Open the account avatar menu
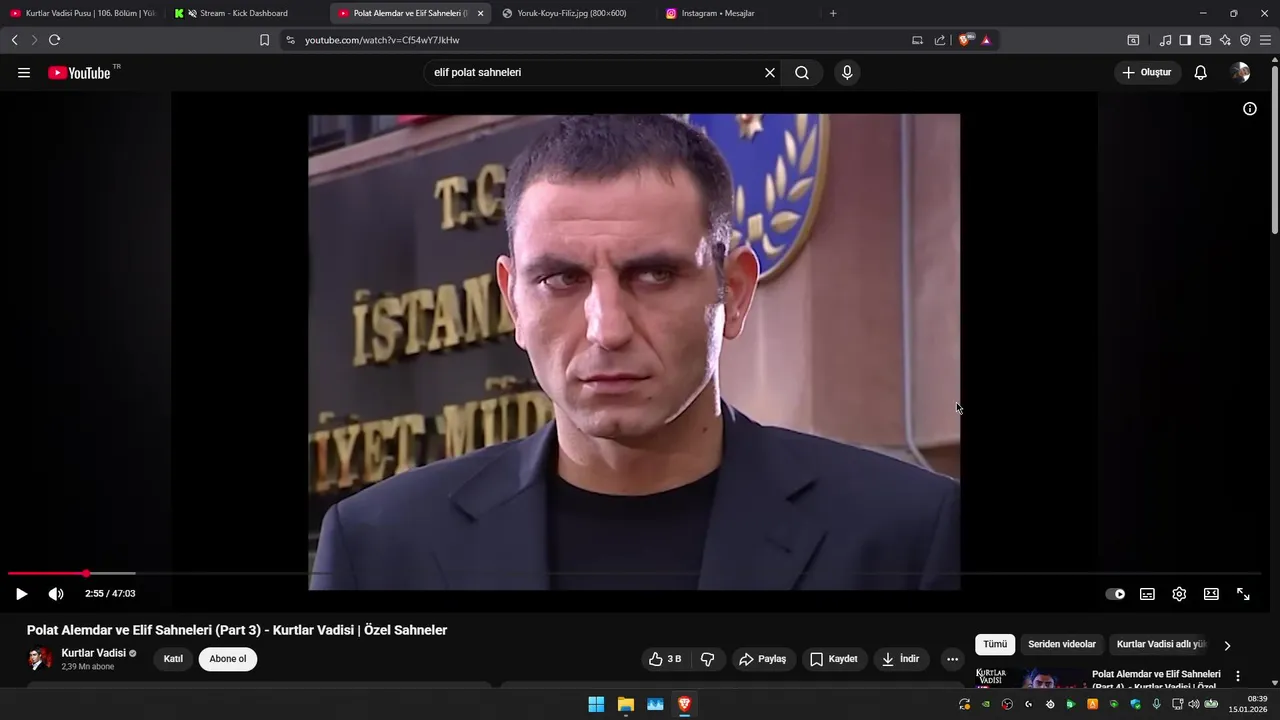 [x=1241, y=73]
